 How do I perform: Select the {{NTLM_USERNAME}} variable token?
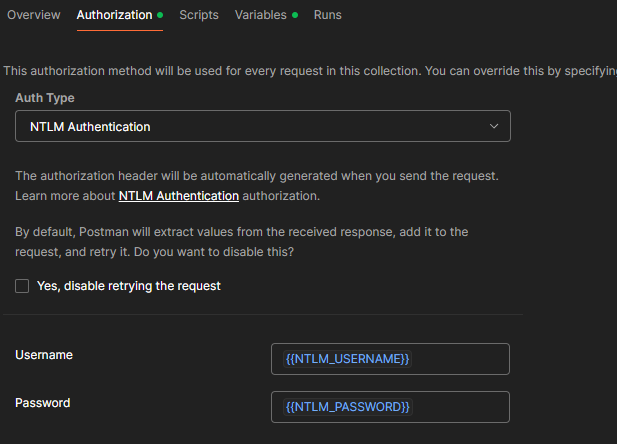pos(347,359)
